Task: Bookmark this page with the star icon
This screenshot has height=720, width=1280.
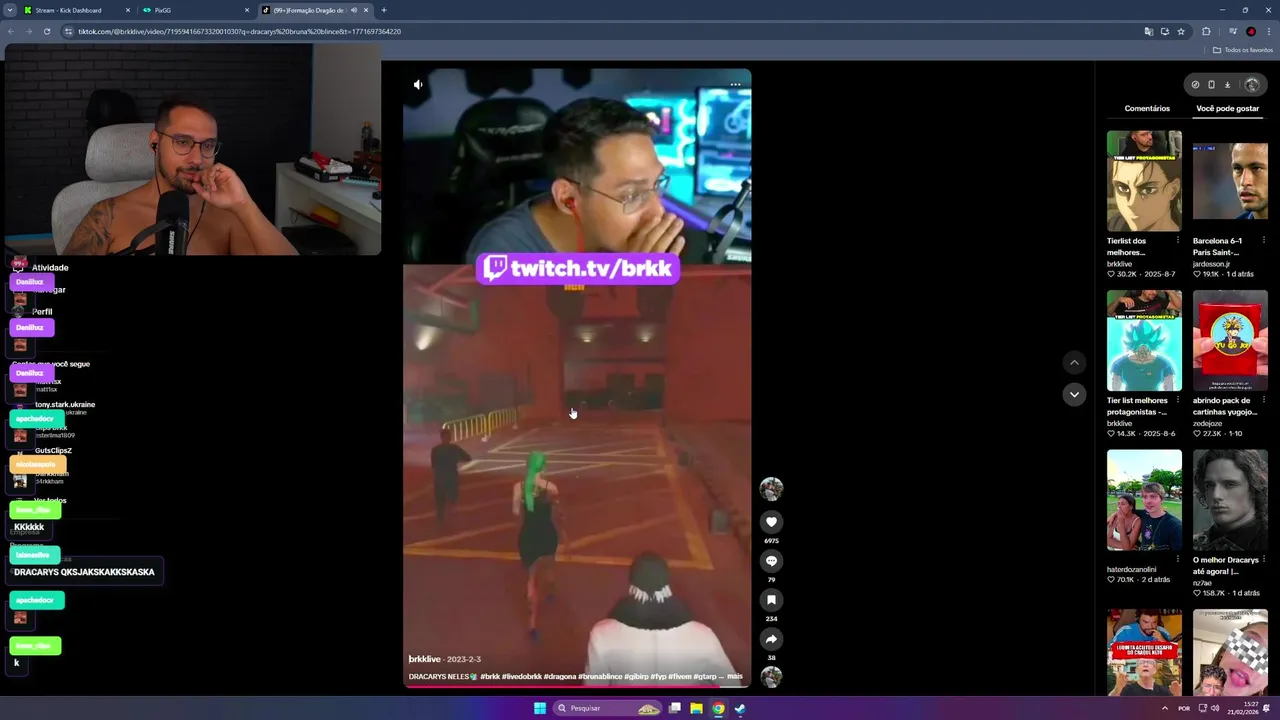Action: click(1181, 31)
